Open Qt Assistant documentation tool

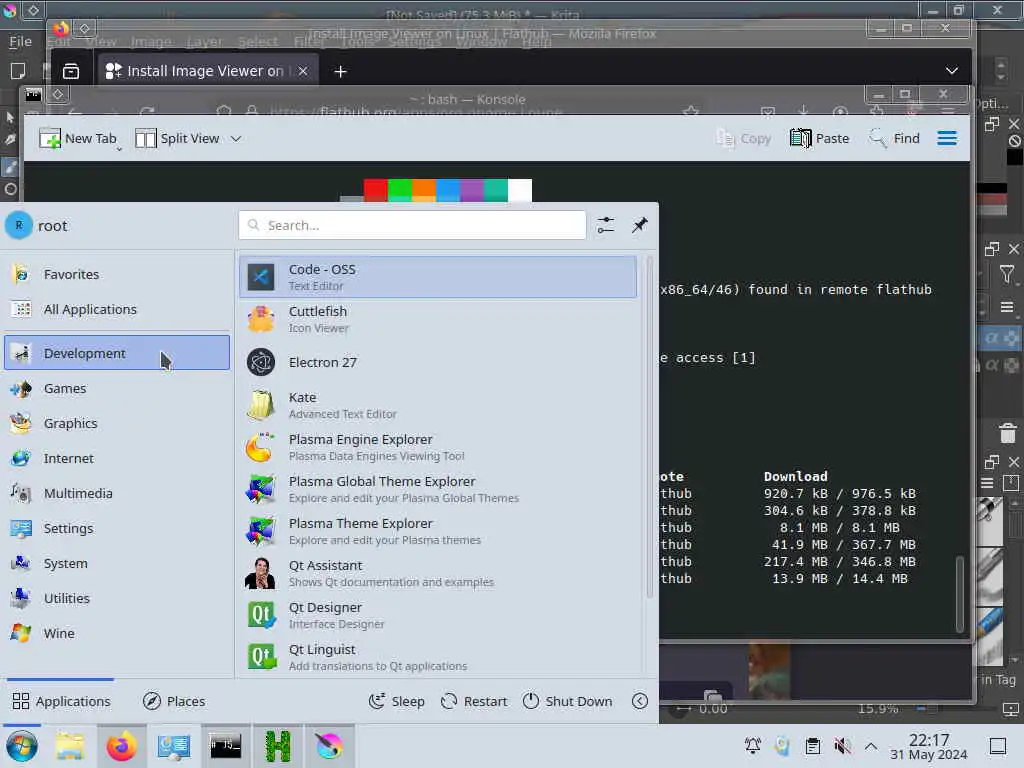tap(438, 573)
